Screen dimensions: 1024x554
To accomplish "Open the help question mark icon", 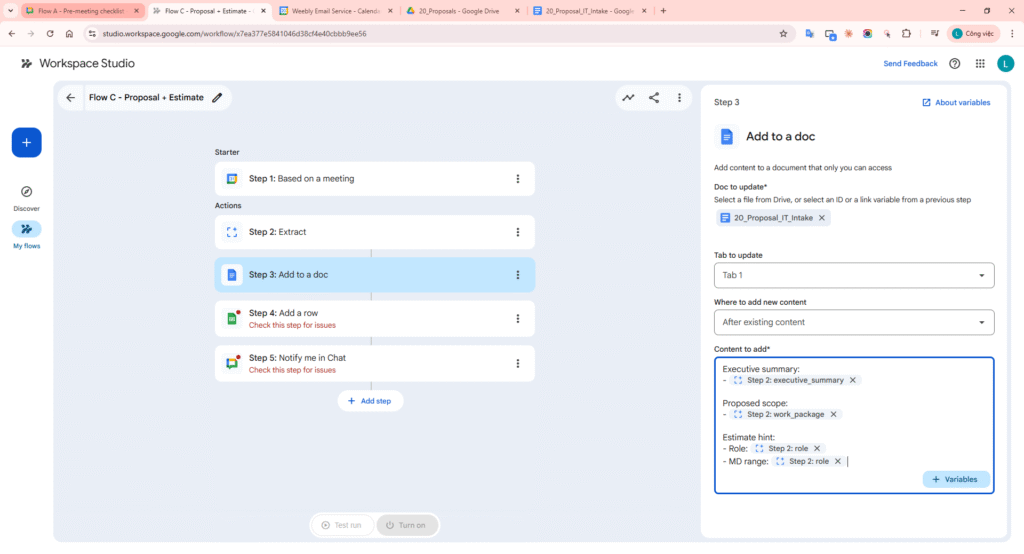I will click(x=955, y=64).
